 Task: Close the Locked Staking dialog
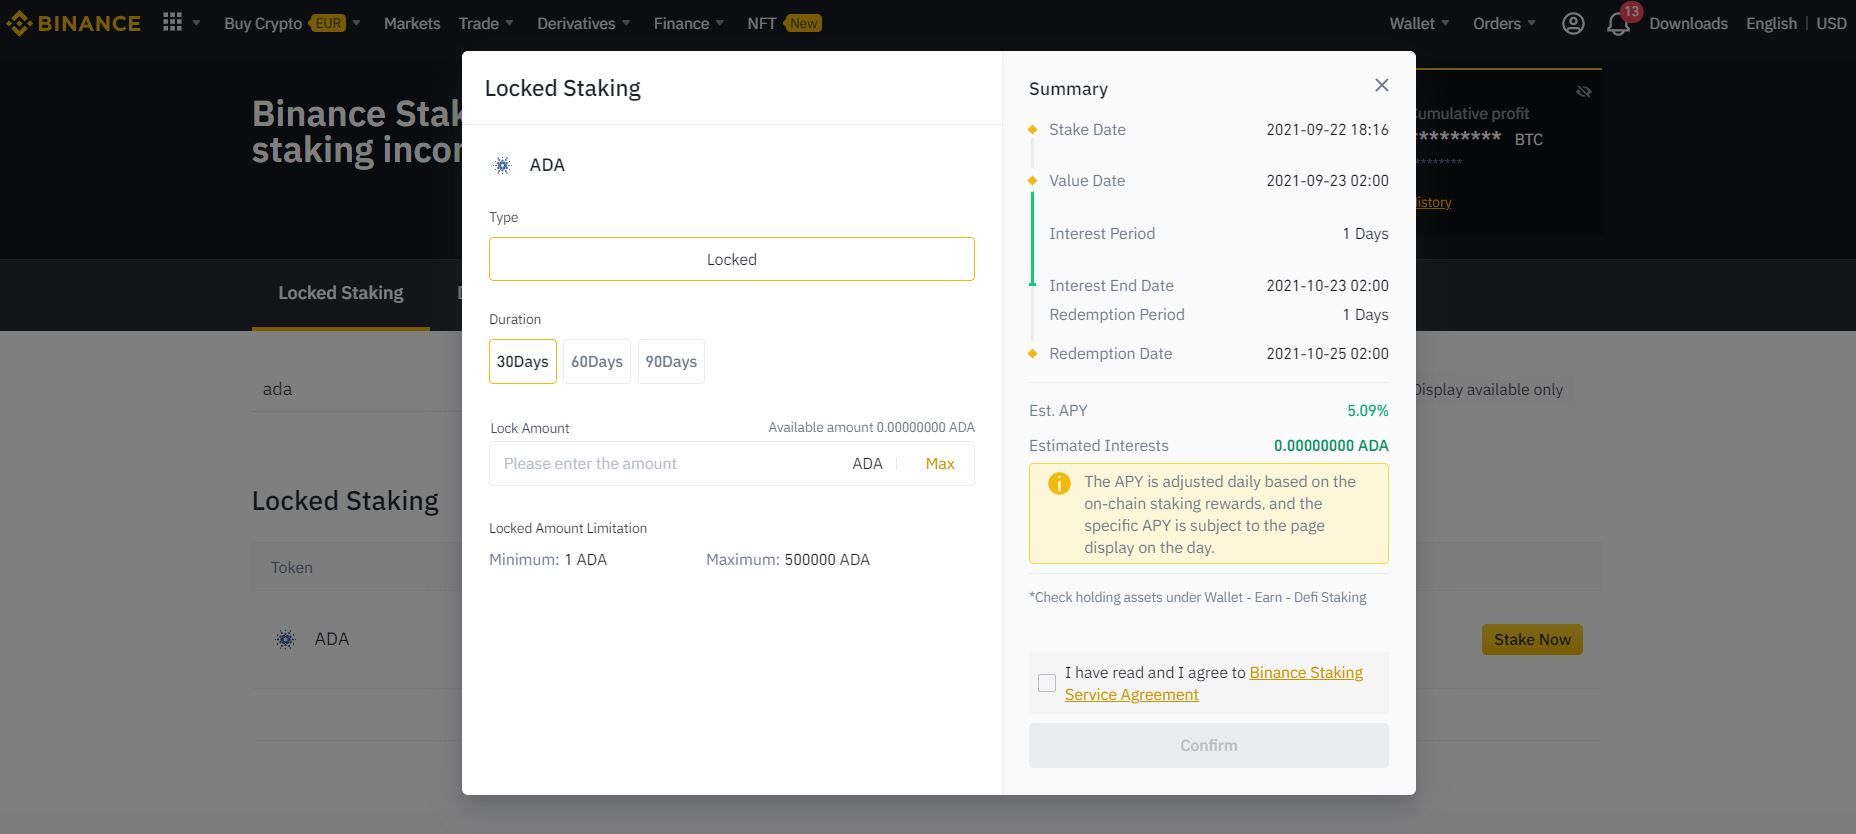click(x=1381, y=86)
